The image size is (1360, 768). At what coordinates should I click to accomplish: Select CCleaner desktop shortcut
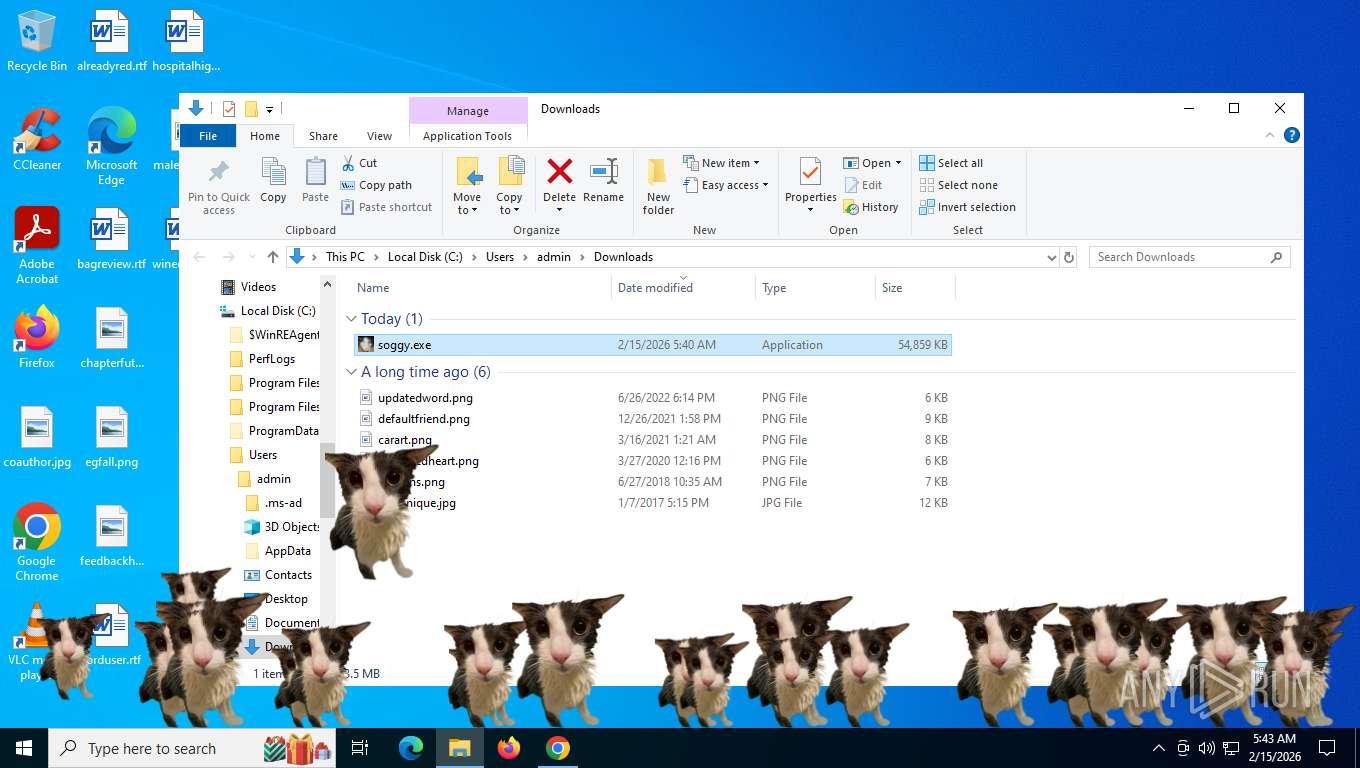37,139
